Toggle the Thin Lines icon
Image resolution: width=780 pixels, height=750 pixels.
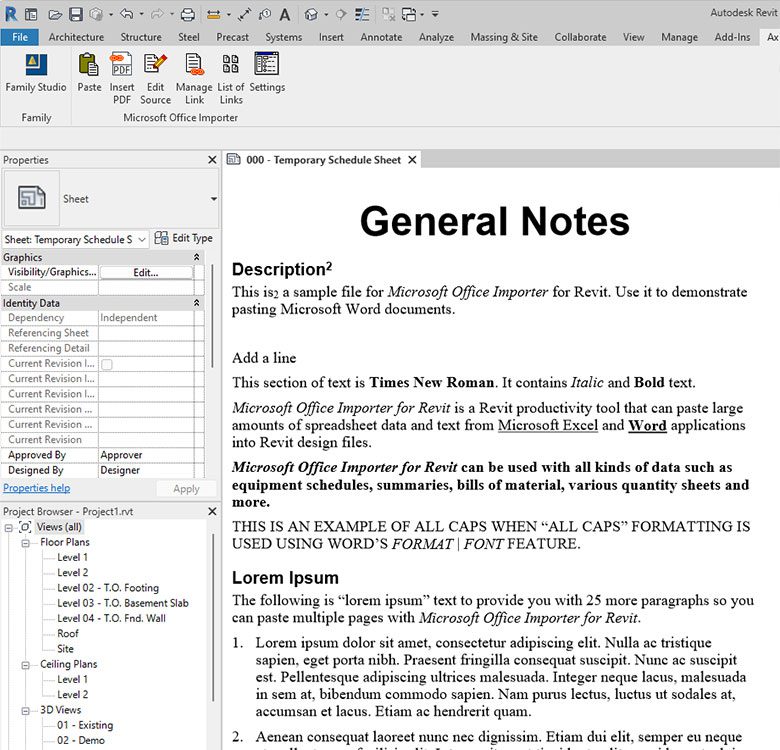coord(362,15)
